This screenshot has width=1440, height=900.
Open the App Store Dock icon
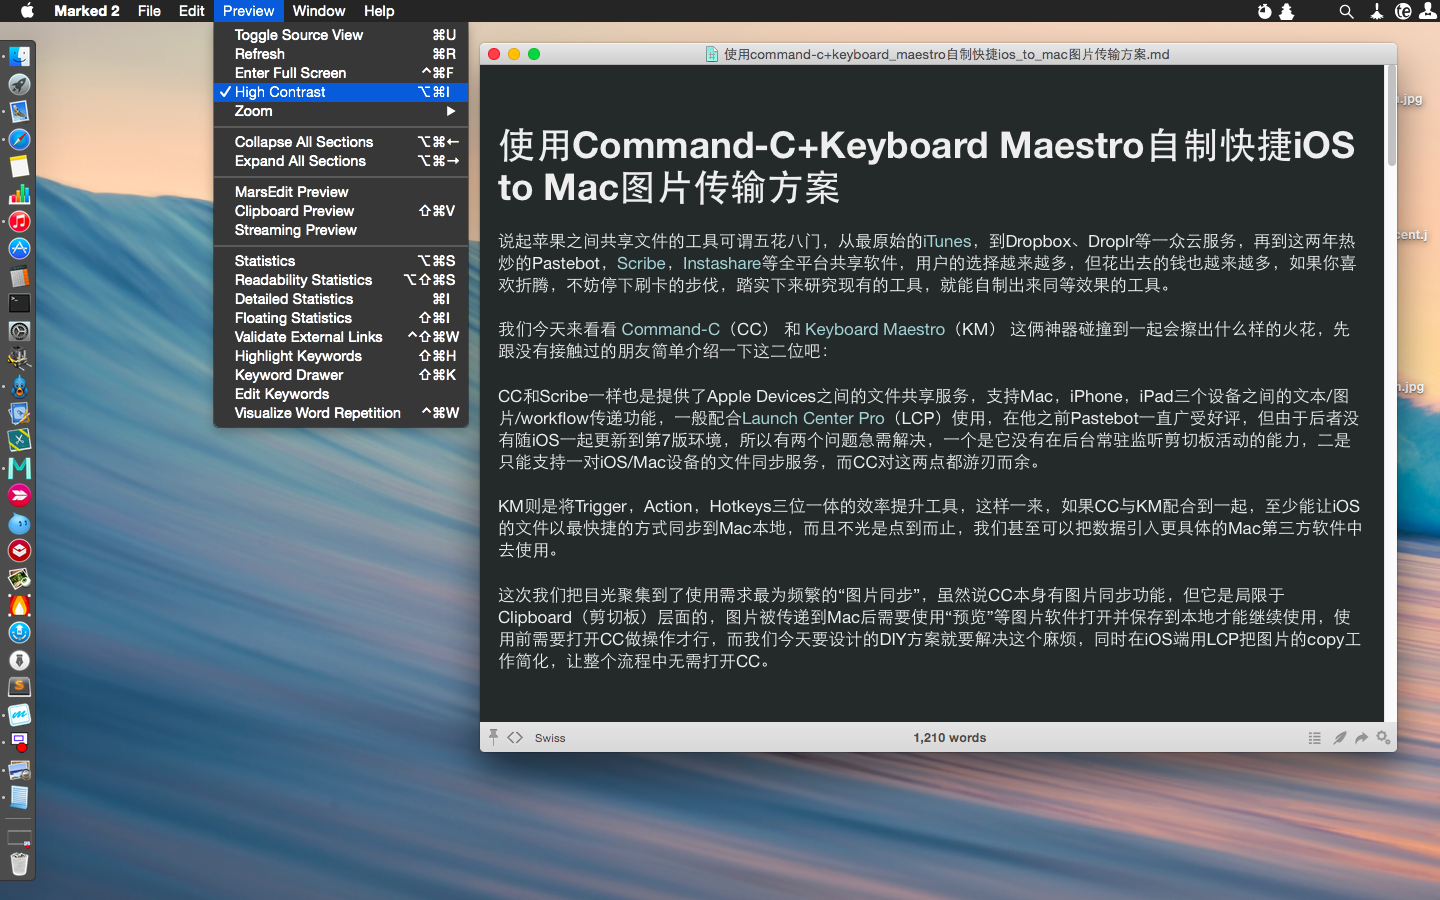click(x=19, y=249)
